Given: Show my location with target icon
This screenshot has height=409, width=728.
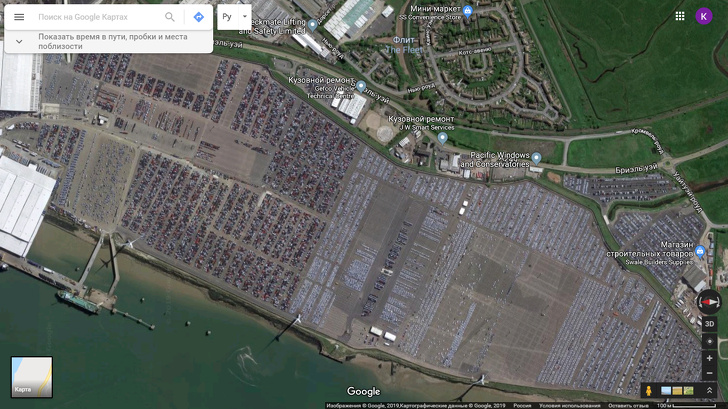Looking at the screenshot, I should pos(709,341).
